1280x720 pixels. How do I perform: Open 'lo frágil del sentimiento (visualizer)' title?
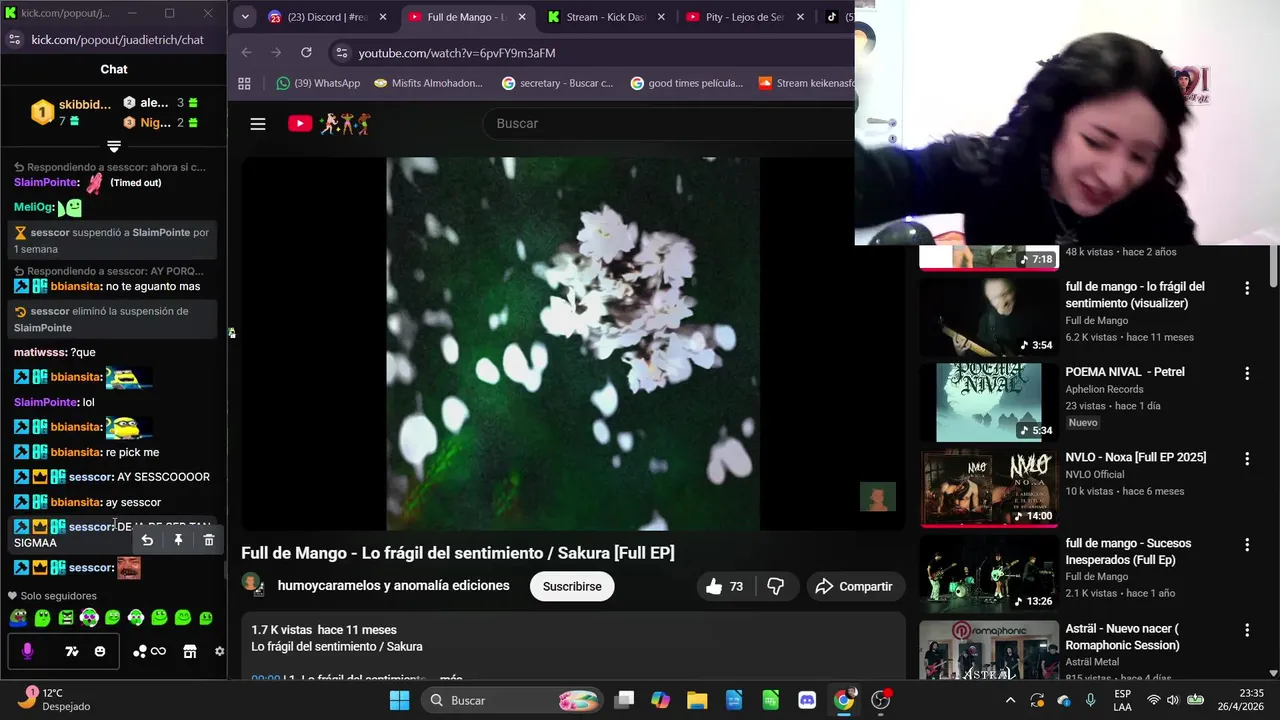pos(1135,295)
